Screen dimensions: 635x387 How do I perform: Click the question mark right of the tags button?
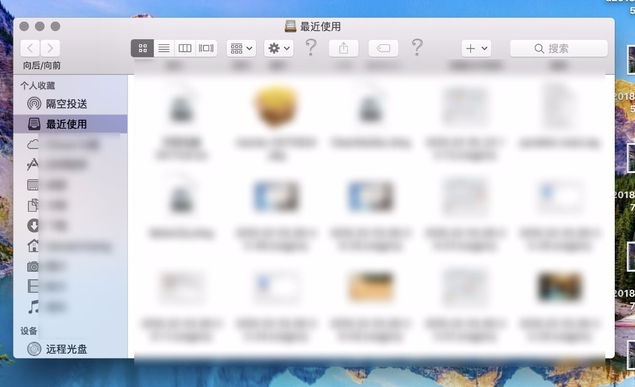click(417, 48)
